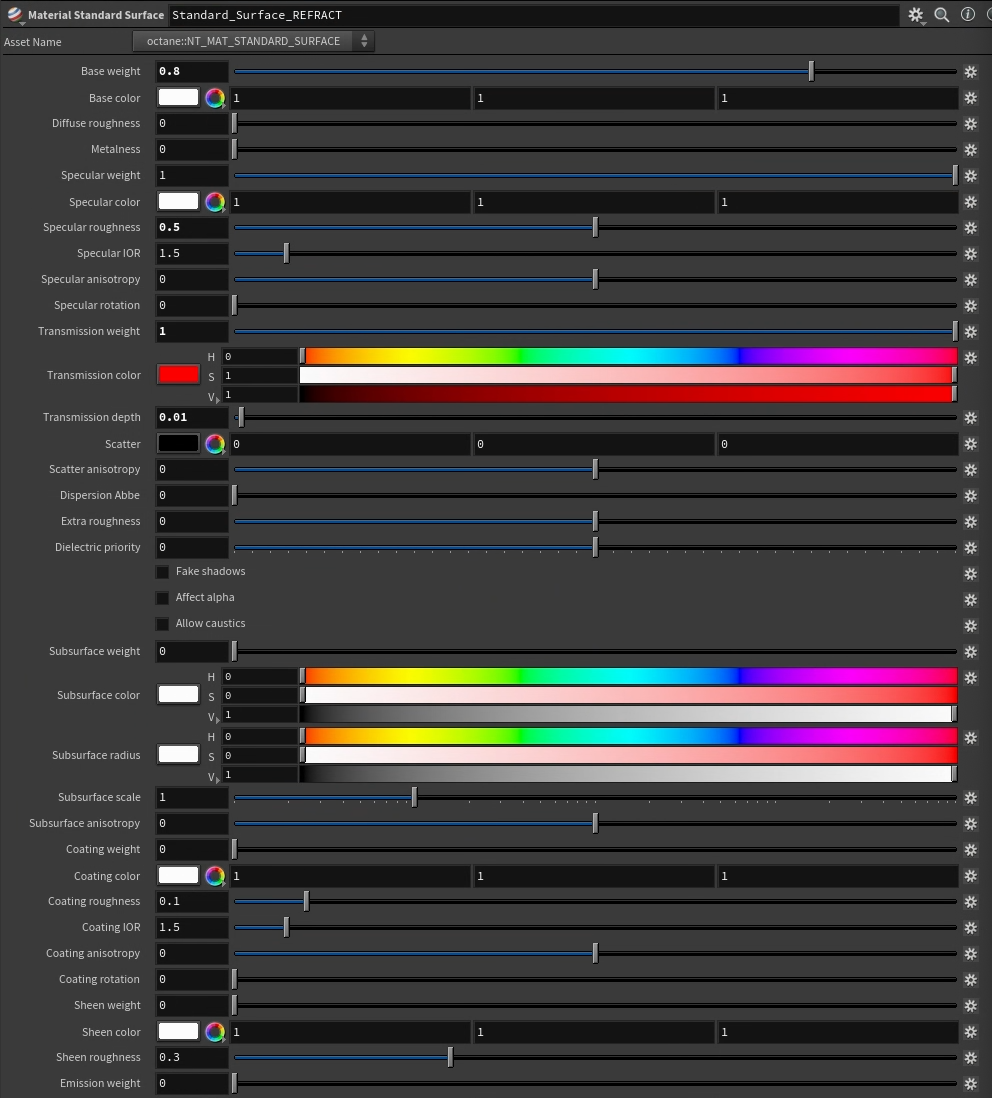Click the red Transmission color swatch
This screenshot has height=1098, width=992.
[179, 375]
